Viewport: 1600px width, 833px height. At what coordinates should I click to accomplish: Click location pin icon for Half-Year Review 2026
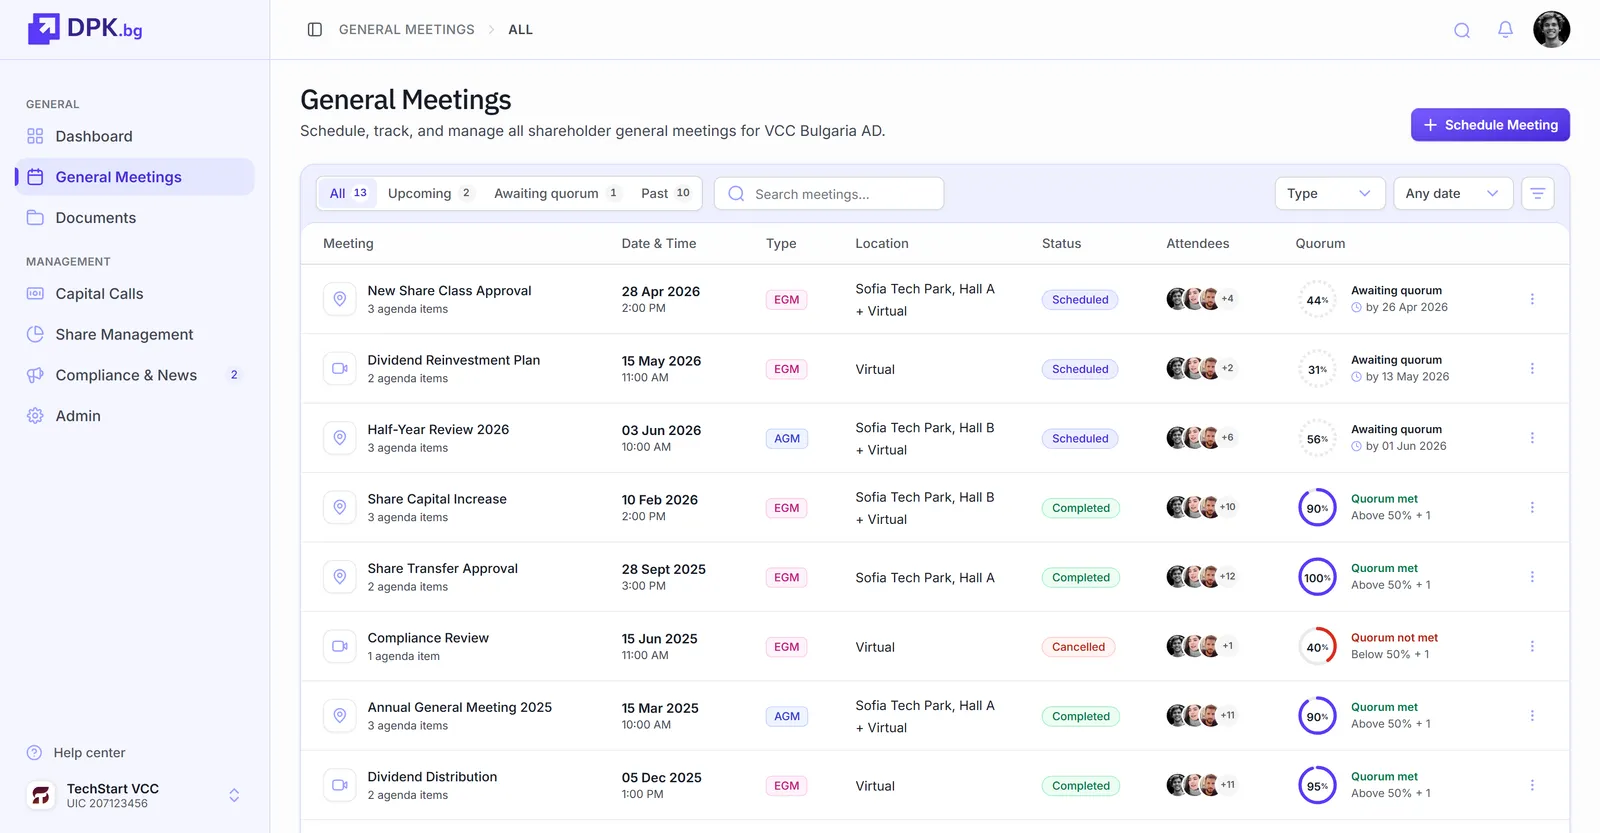(340, 438)
